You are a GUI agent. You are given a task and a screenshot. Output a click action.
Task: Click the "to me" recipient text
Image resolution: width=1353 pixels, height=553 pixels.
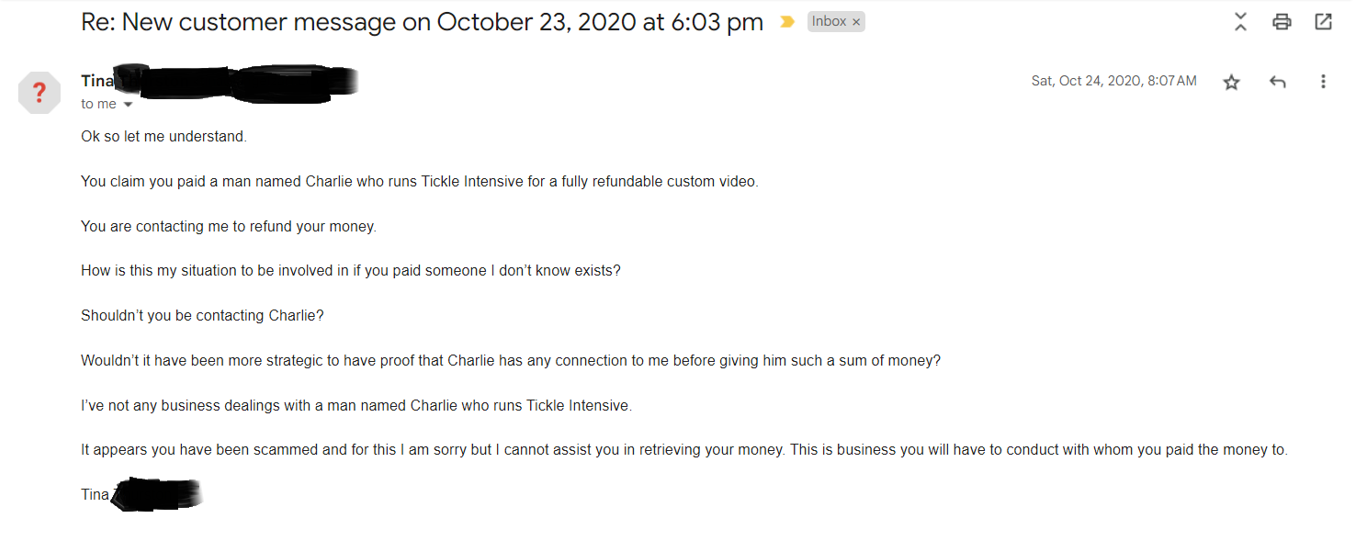[x=99, y=104]
